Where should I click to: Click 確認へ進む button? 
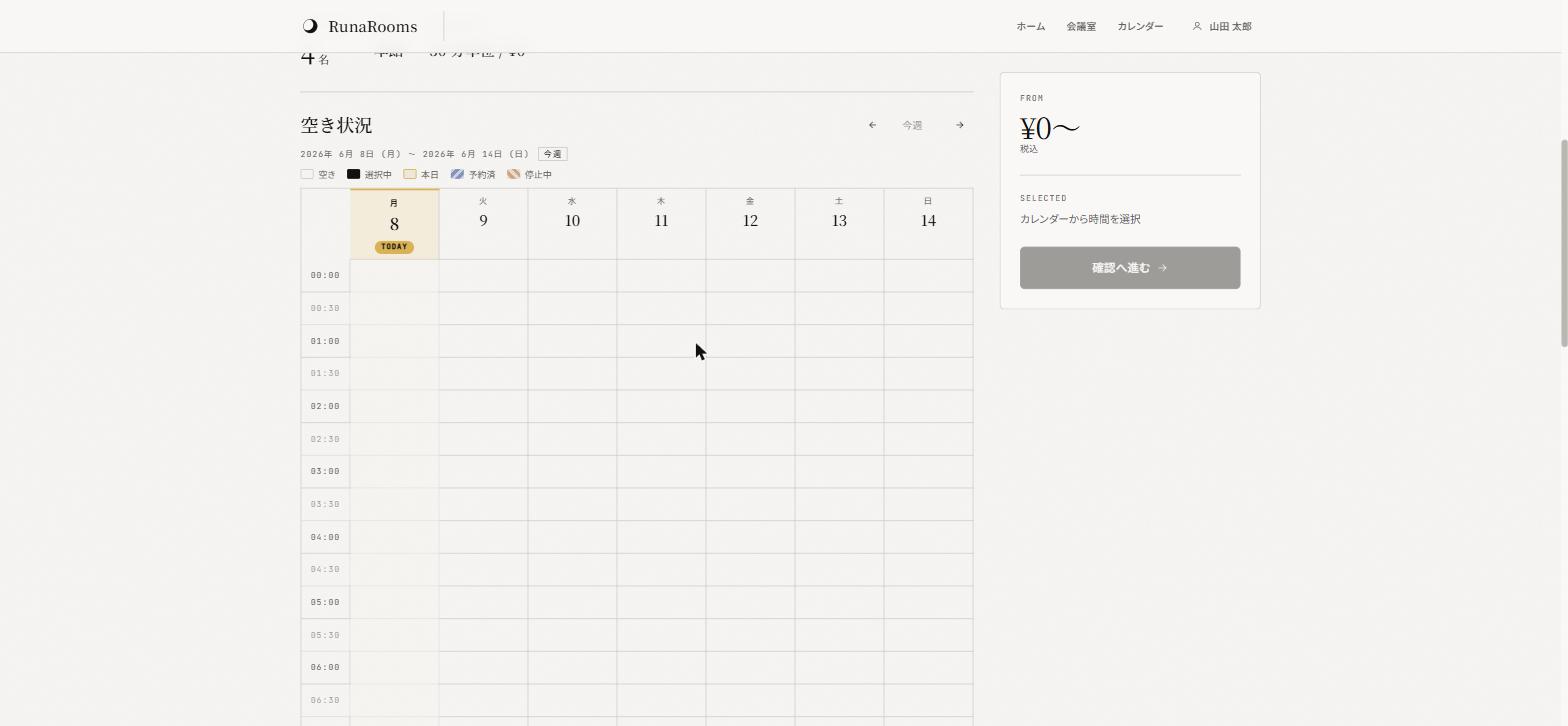pyautogui.click(x=1130, y=268)
